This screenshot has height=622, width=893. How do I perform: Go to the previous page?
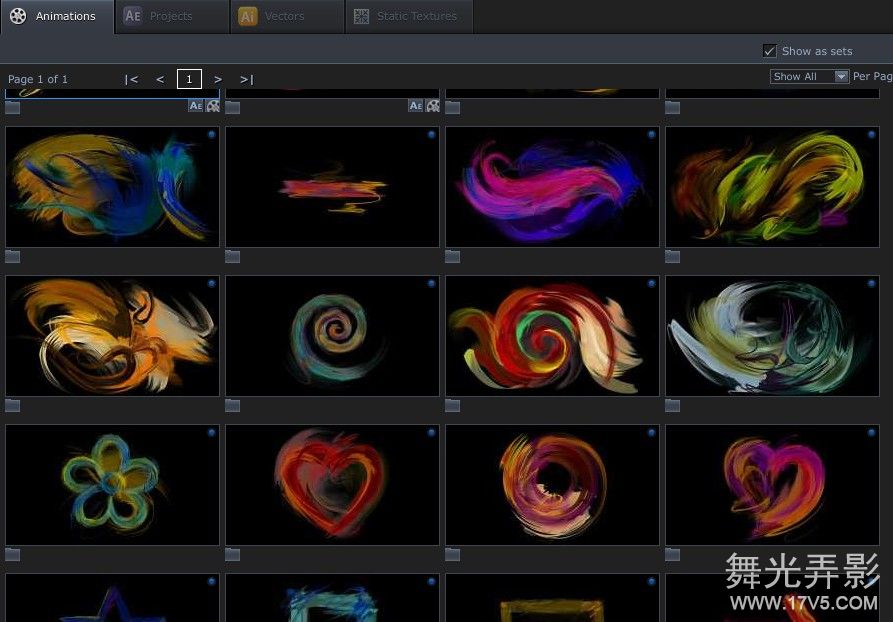click(160, 79)
